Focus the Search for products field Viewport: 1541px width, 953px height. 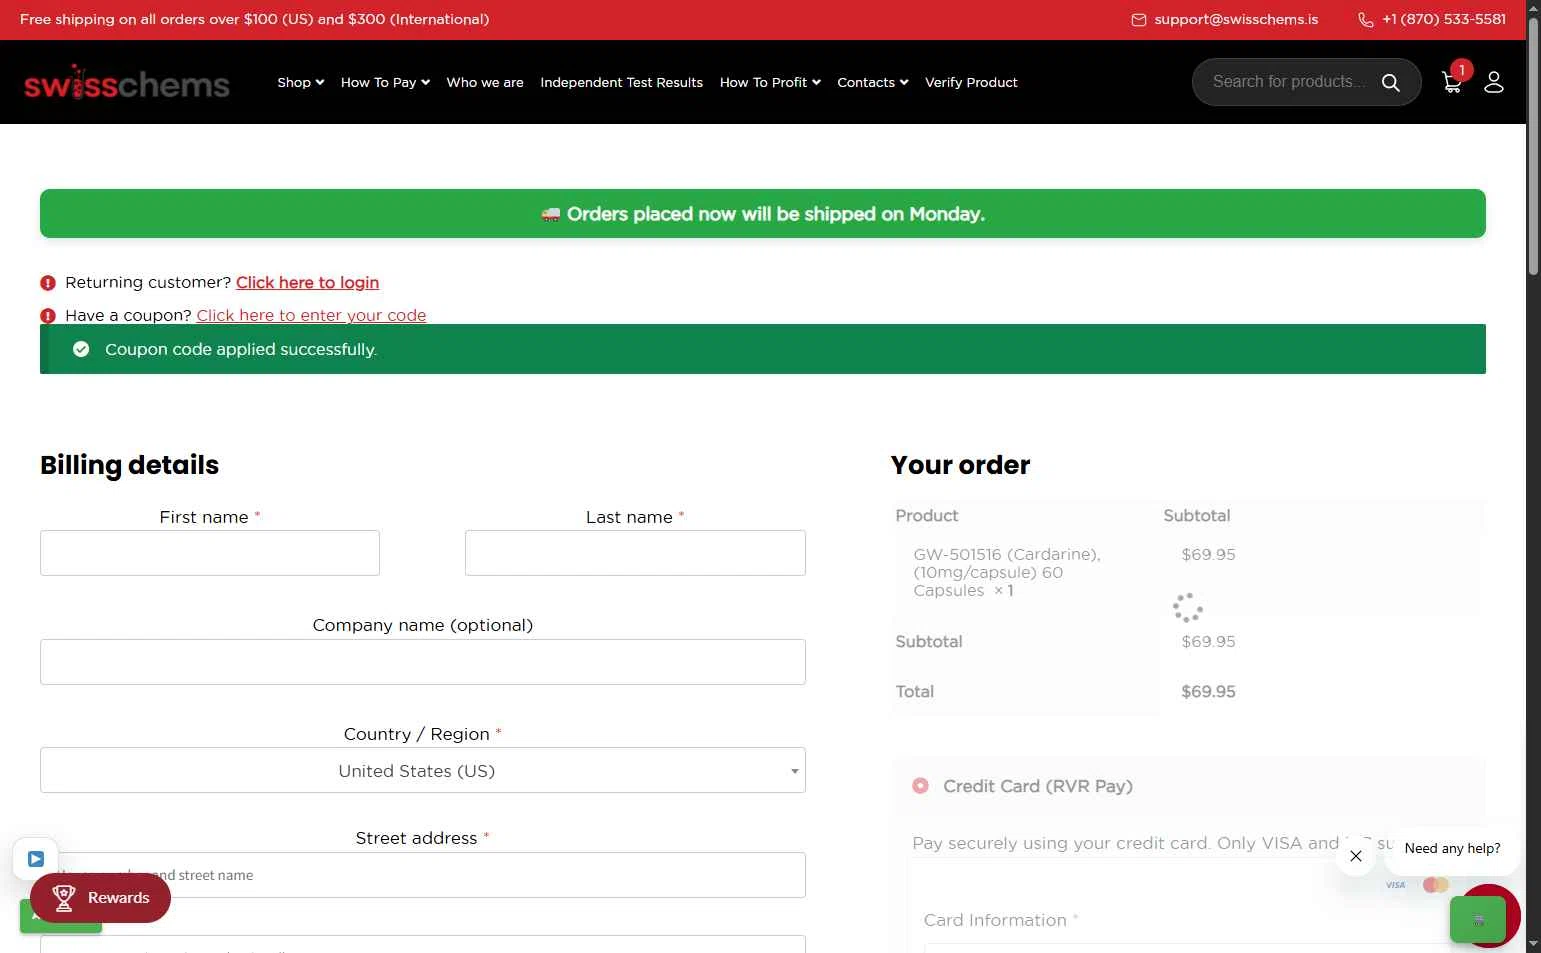pyautogui.click(x=1290, y=82)
